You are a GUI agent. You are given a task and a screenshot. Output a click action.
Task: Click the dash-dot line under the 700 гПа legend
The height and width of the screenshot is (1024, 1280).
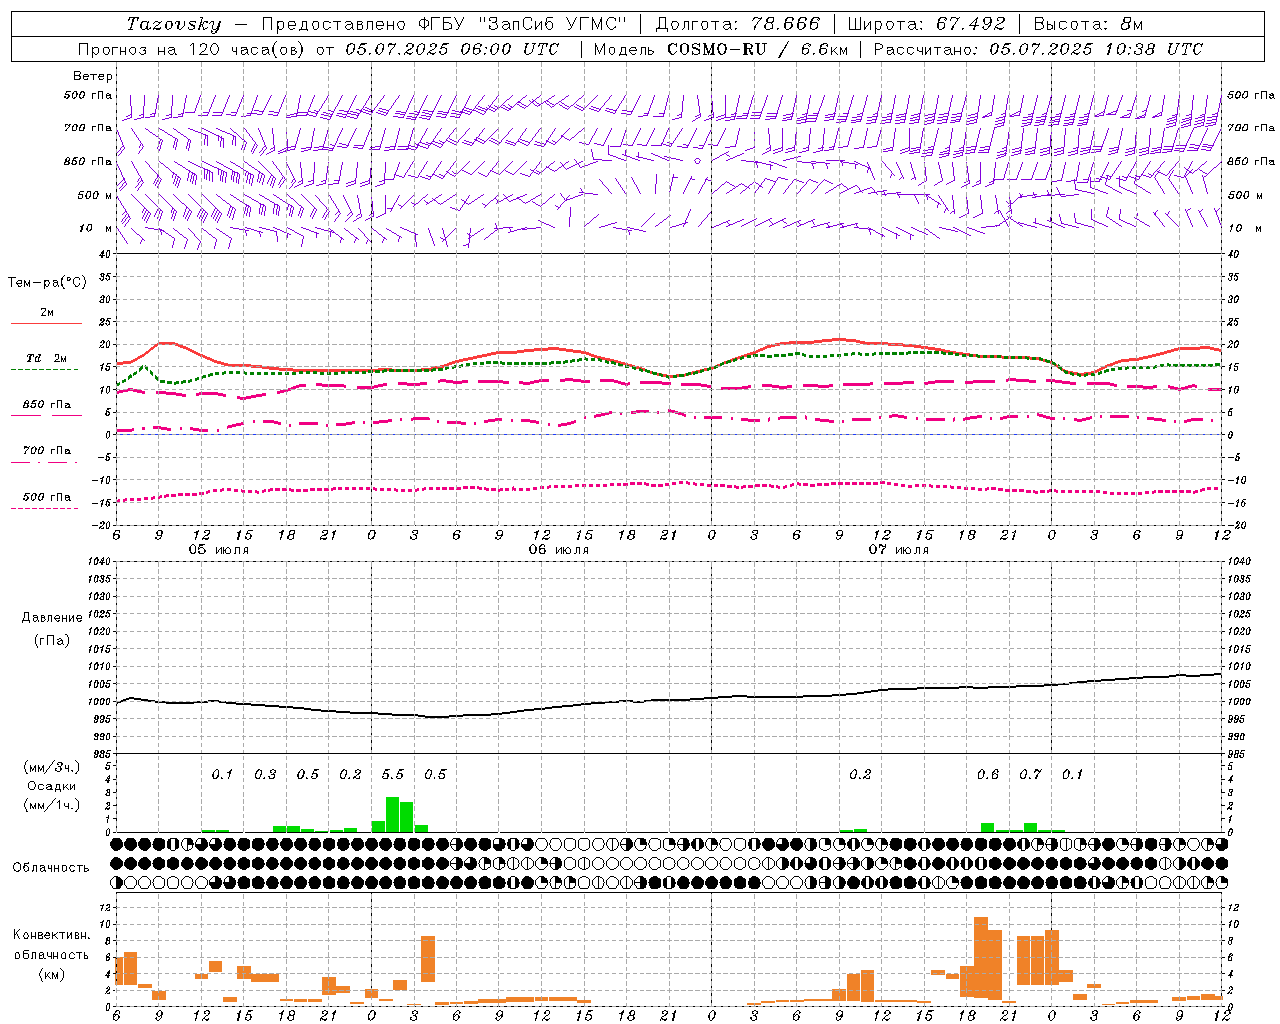44,462
